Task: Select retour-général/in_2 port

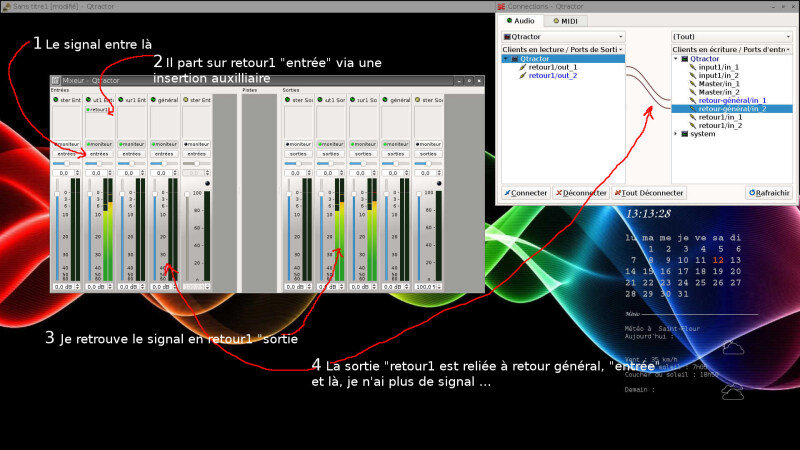Action: coord(732,109)
